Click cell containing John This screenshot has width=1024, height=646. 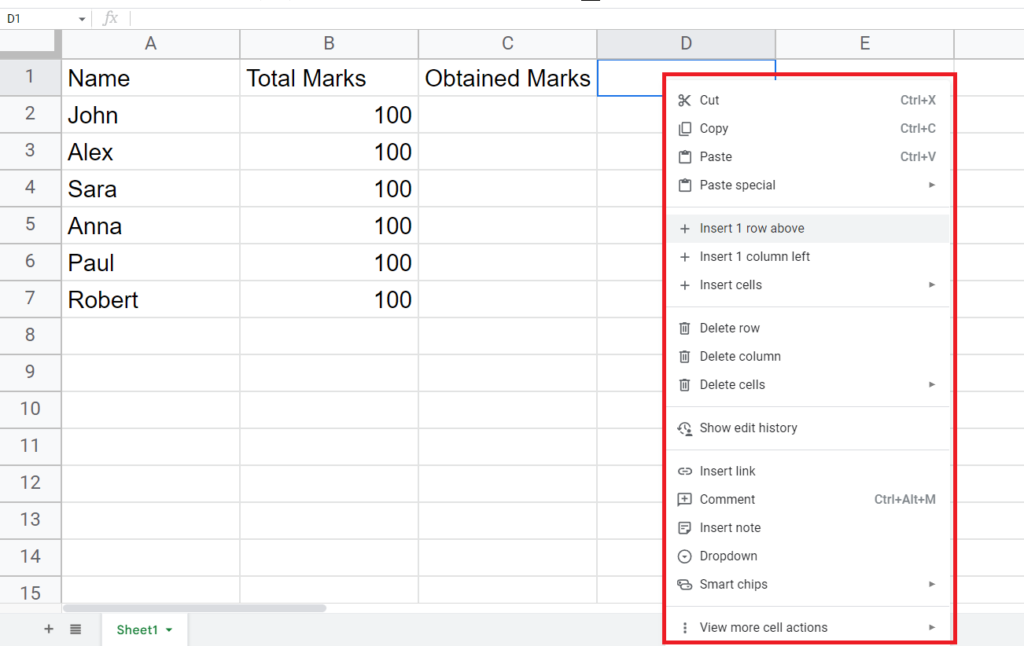[151, 115]
